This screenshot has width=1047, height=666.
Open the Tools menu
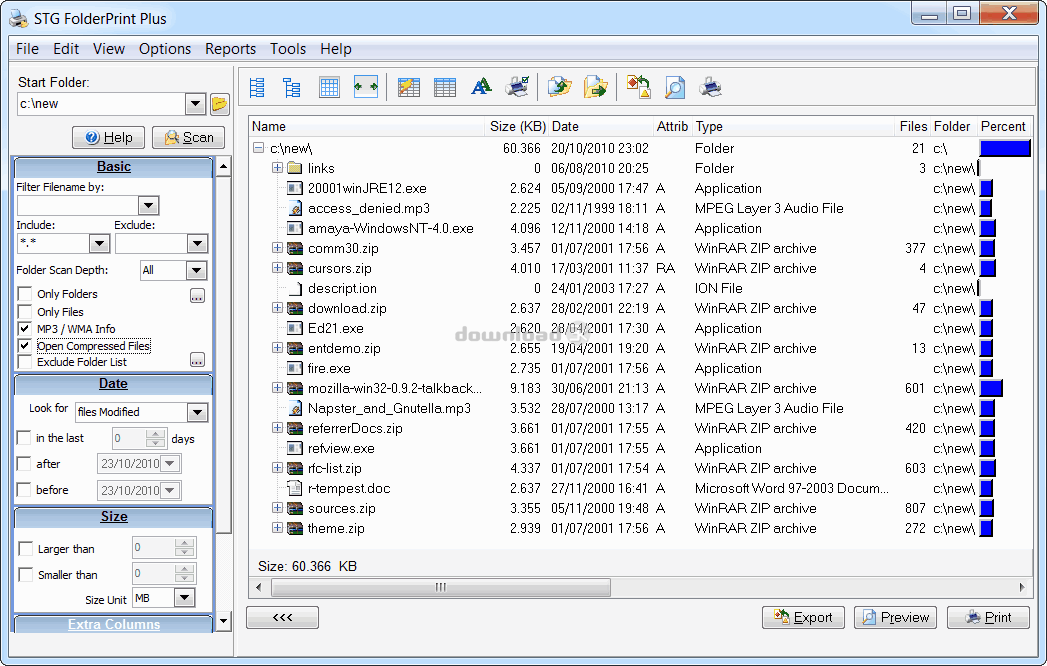288,49
